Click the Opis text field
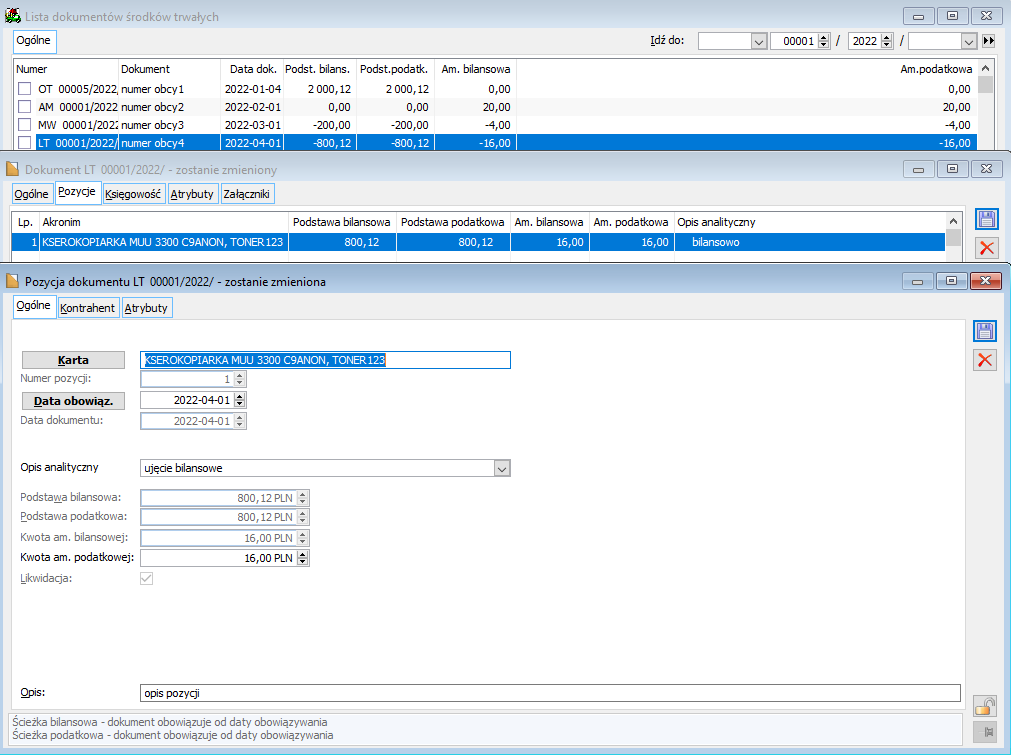Screen dimensions: 1011x755 coord(550,693)
